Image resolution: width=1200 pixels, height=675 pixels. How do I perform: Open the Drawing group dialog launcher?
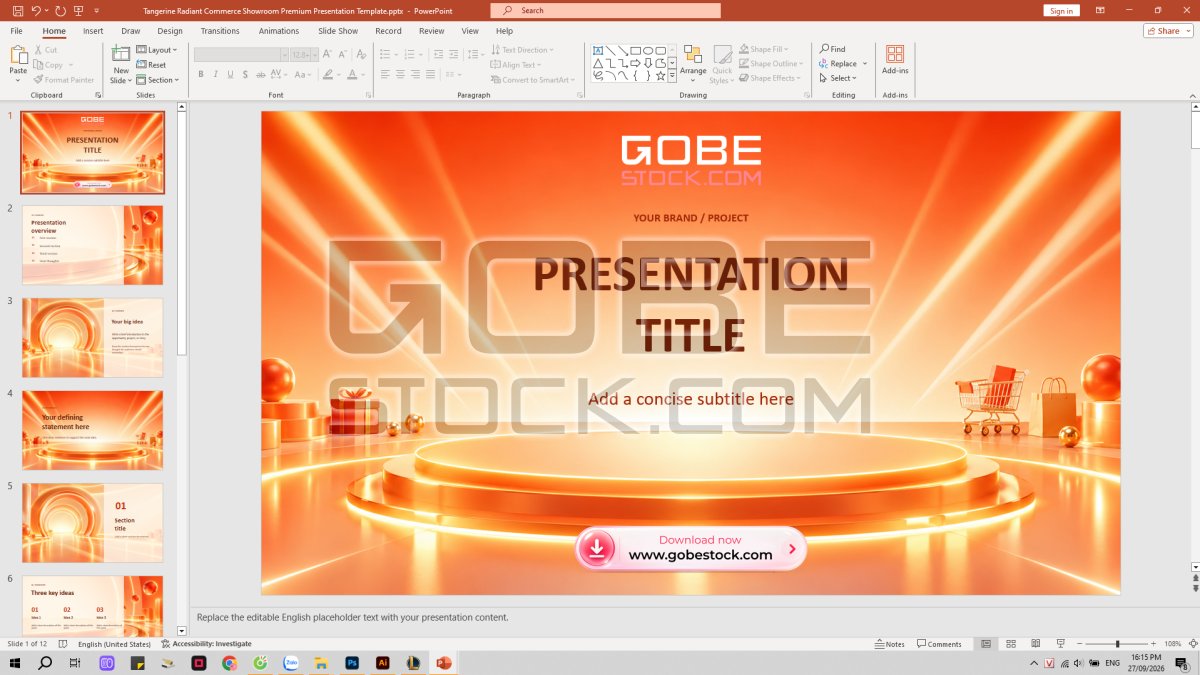[x=806, y=95]
